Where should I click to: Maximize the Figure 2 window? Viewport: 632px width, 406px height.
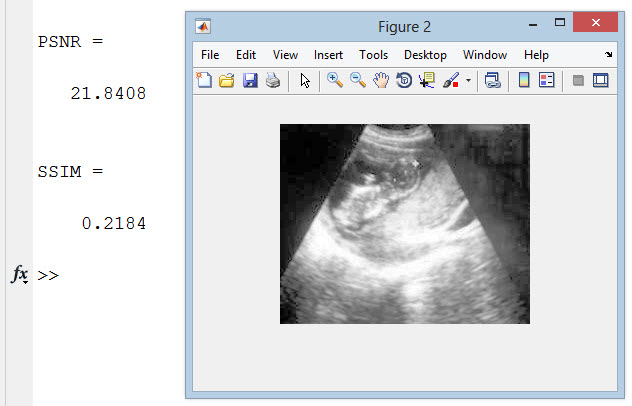coord(560,23)
